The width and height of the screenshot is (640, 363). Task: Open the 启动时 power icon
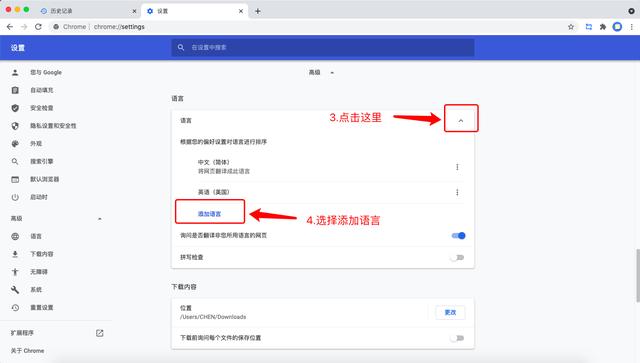(15, 197)
